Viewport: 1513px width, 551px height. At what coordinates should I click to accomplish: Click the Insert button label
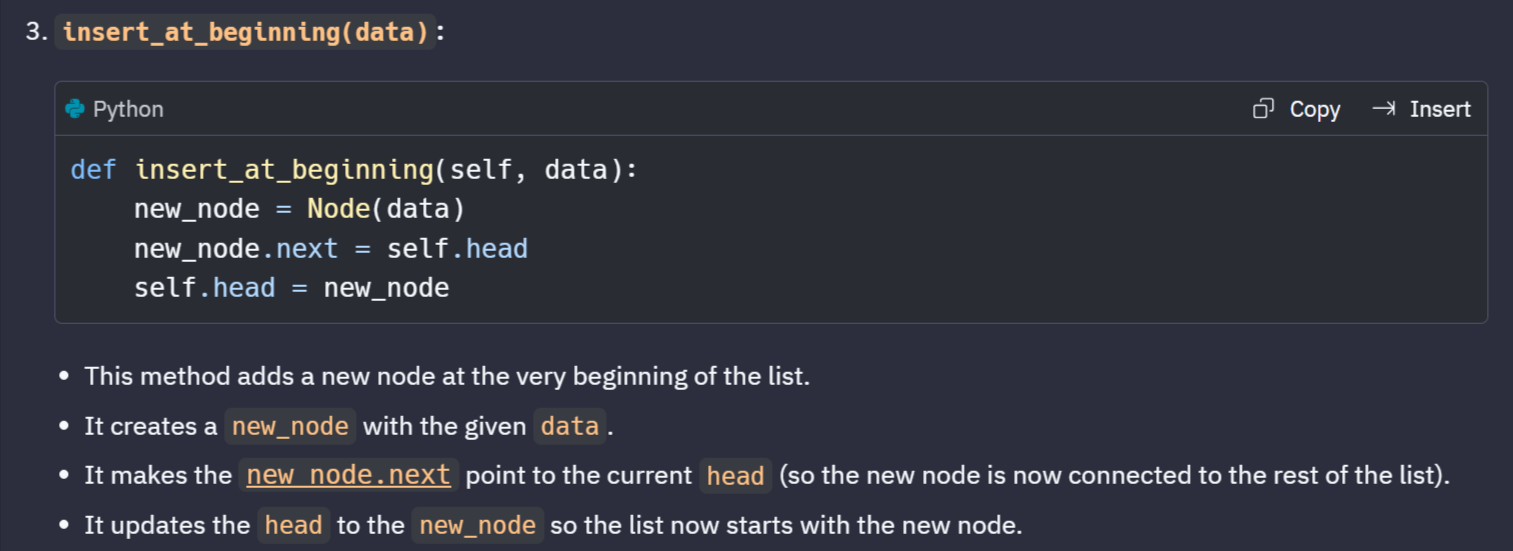[1440, 109]
